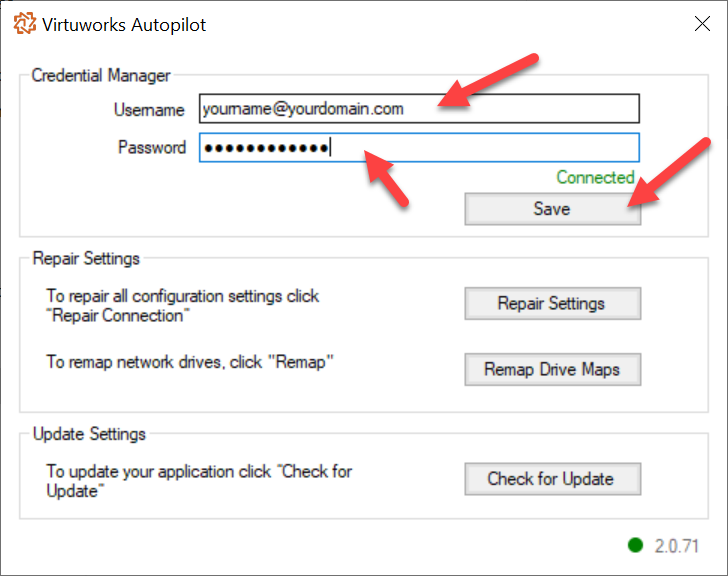The image size is (728, 576).
Task: Click the Check for Update button
Action: coord(552,479)
